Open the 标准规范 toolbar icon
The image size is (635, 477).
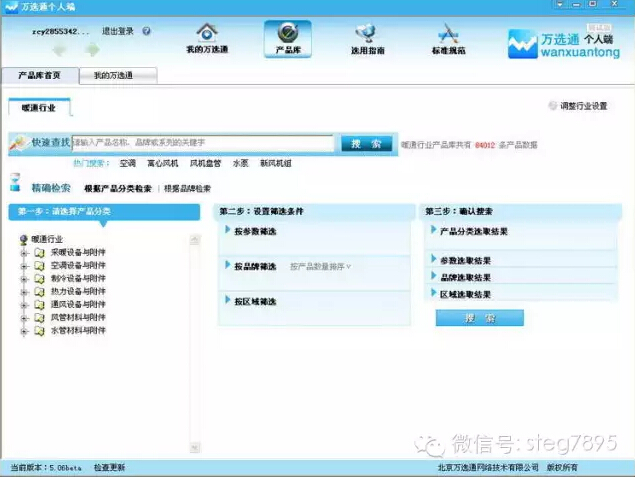point(448,33)
